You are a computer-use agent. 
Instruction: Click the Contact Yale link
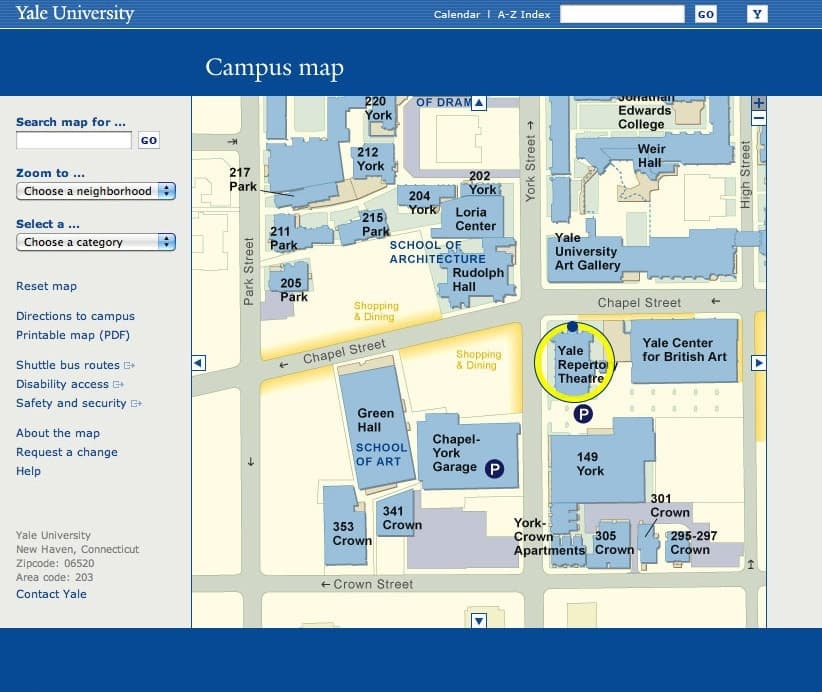[x=51, y=594]
